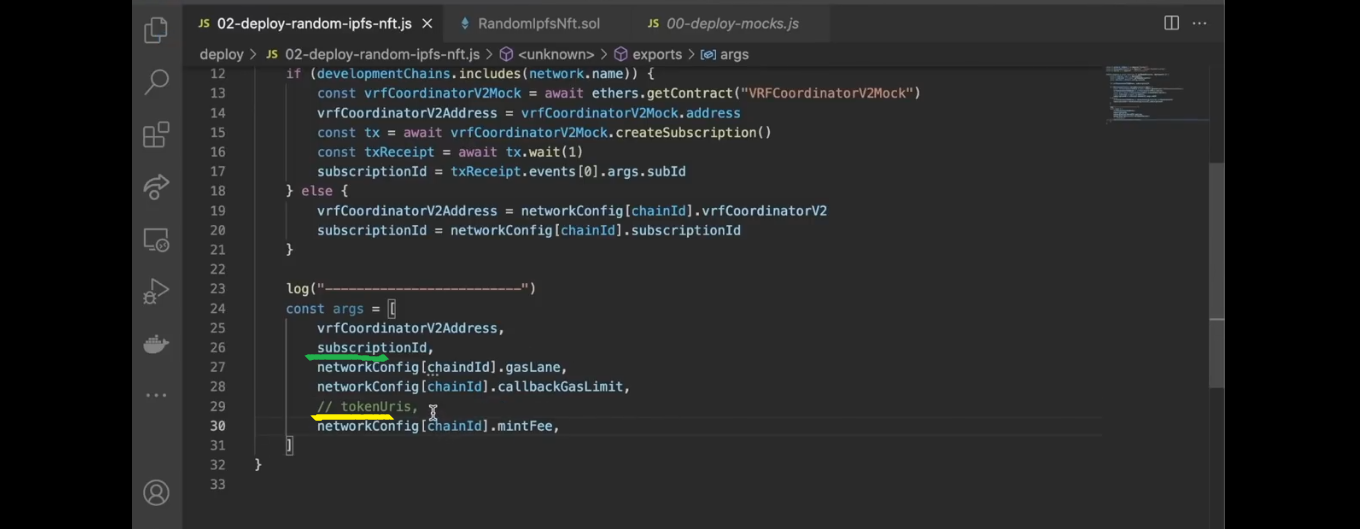Click line number 30 in gutter
The height and width of the screenshot is (529, 1360).
pyautogui.click(x=217, y=426)
